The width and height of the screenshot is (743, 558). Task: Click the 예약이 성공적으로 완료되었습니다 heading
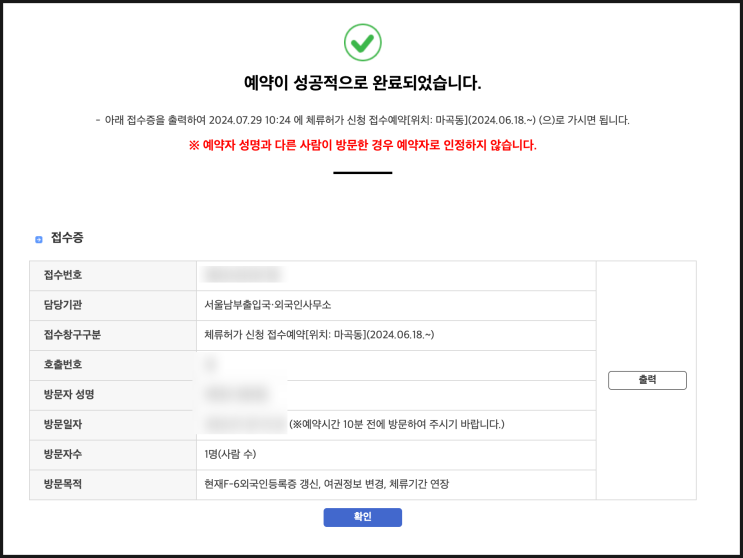coord(362,82)
